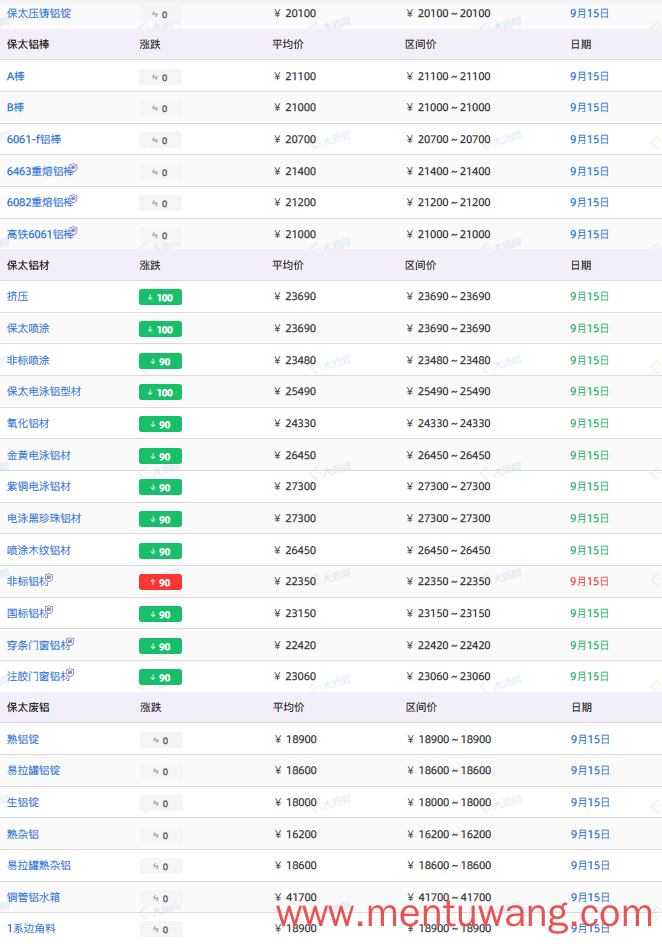
Task: Open the 铜管铝水箱 link
Action: click(x=34, y=898)
